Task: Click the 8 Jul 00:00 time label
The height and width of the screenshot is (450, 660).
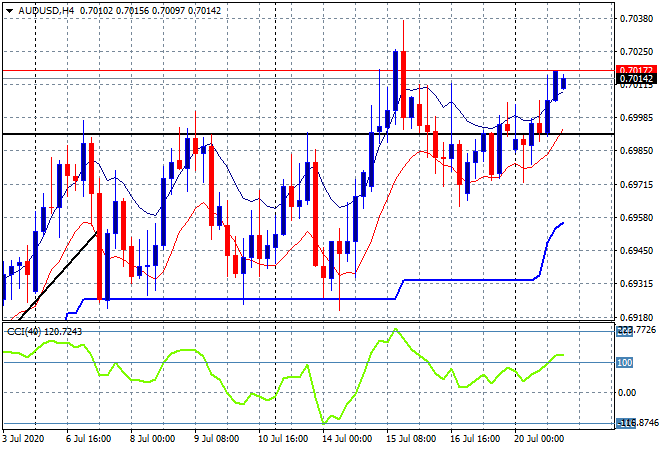Action: click(152, 439)
